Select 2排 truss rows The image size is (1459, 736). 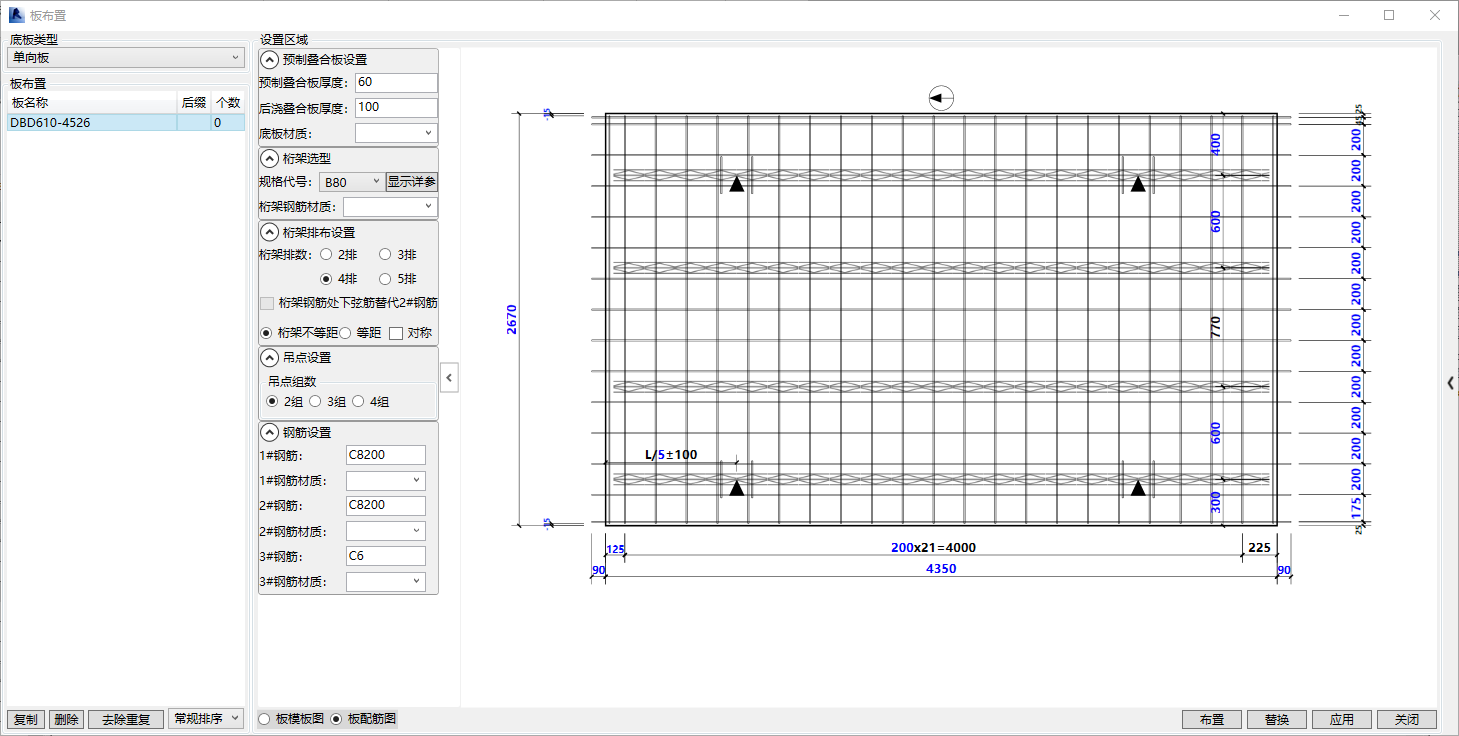pyautogui.click(x=338, y=255)
